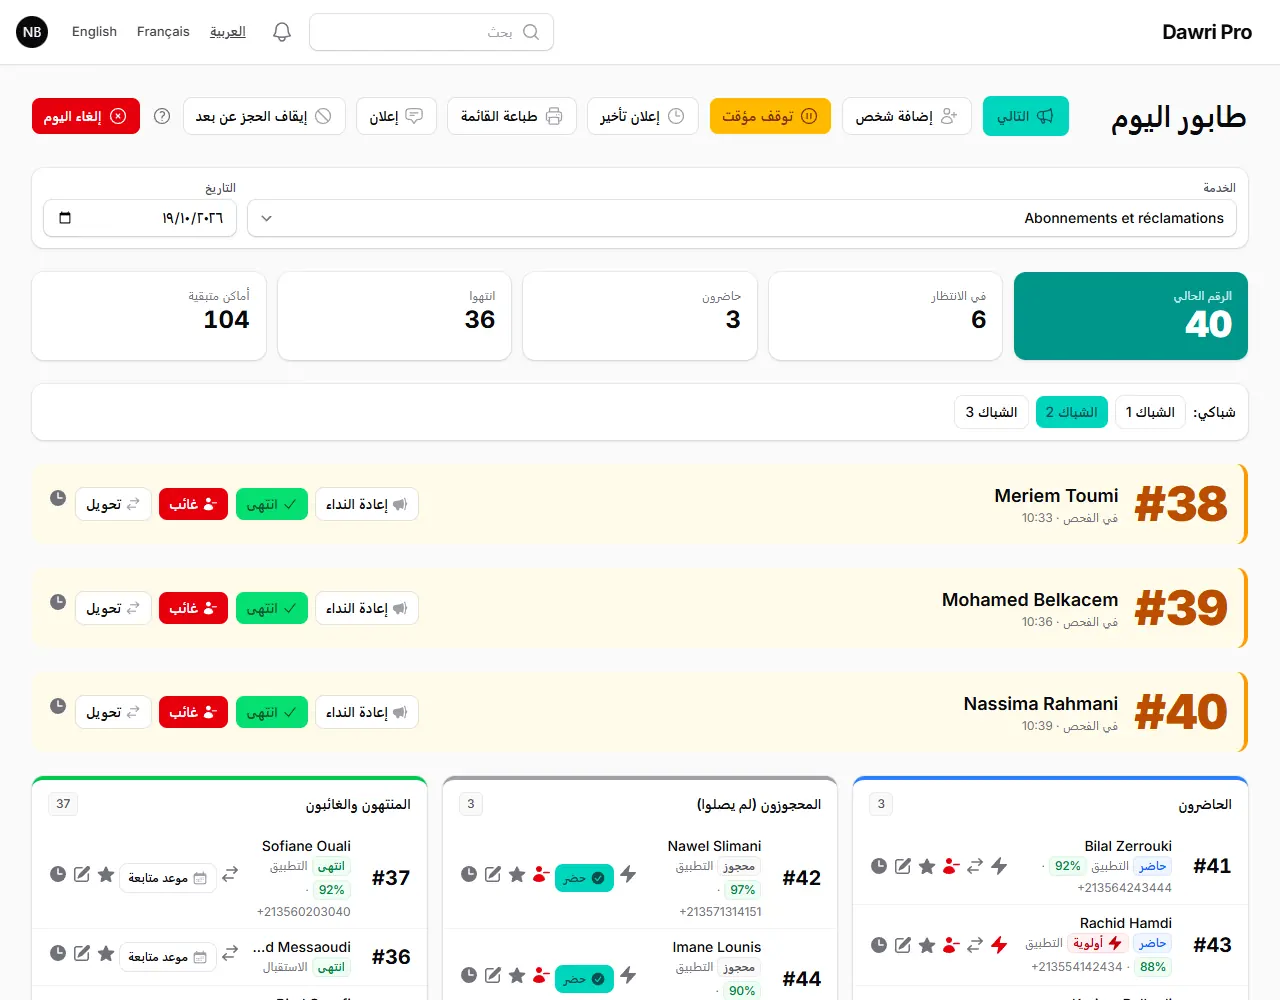Transfer Mohamed Belkacem #39 (تحويل)
This screenshot has width=1280, height=1000.
click(113, 608)
